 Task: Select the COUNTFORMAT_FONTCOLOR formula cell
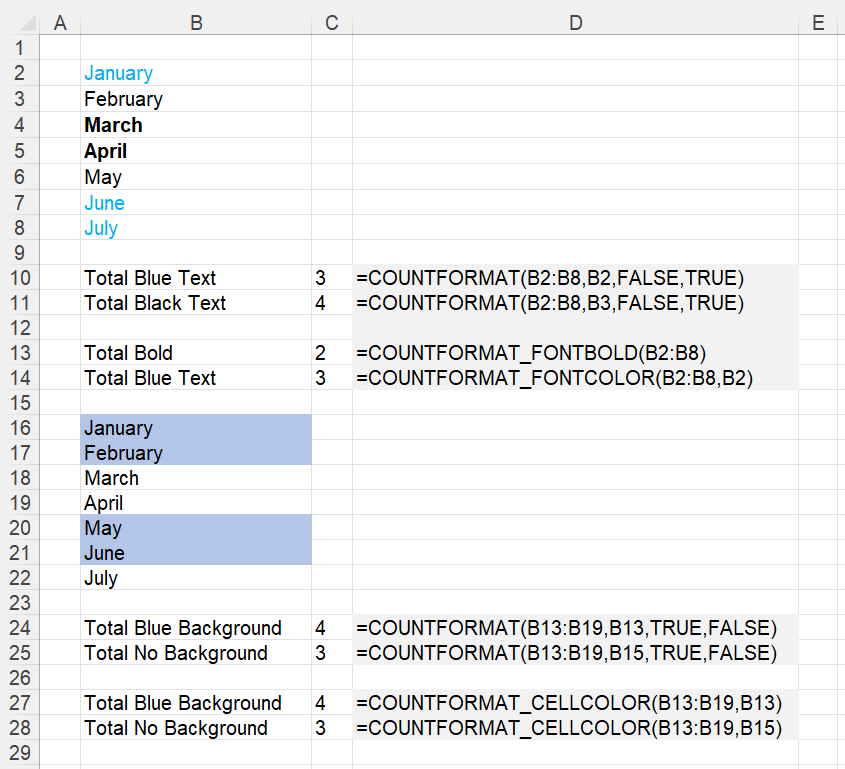pos(575,378)
